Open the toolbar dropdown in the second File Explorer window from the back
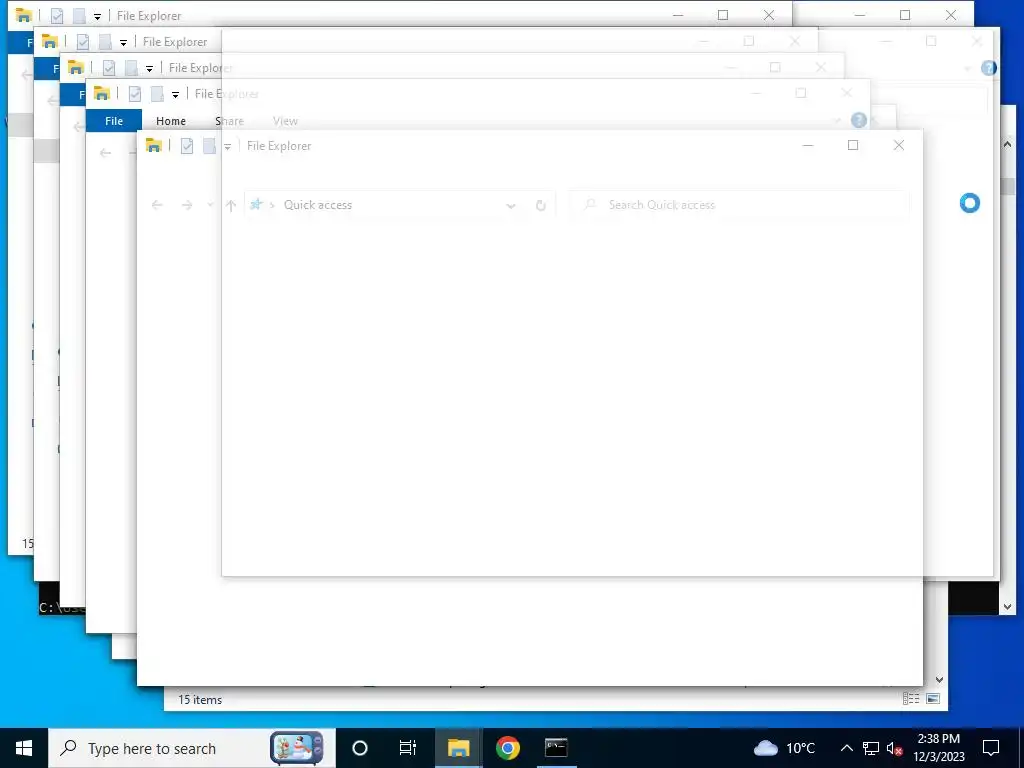1024x768 pixels. point(123,42)
